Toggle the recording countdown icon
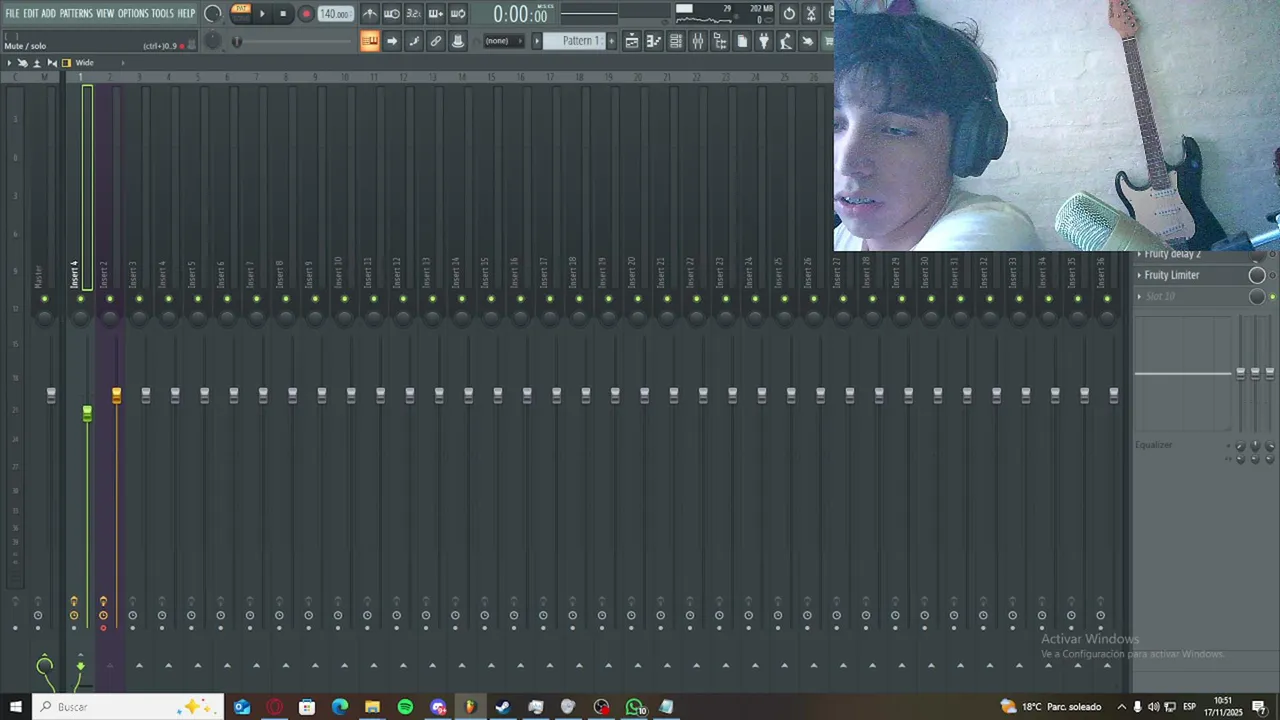Screen dimensions: 1280x720 coord(414,14)
